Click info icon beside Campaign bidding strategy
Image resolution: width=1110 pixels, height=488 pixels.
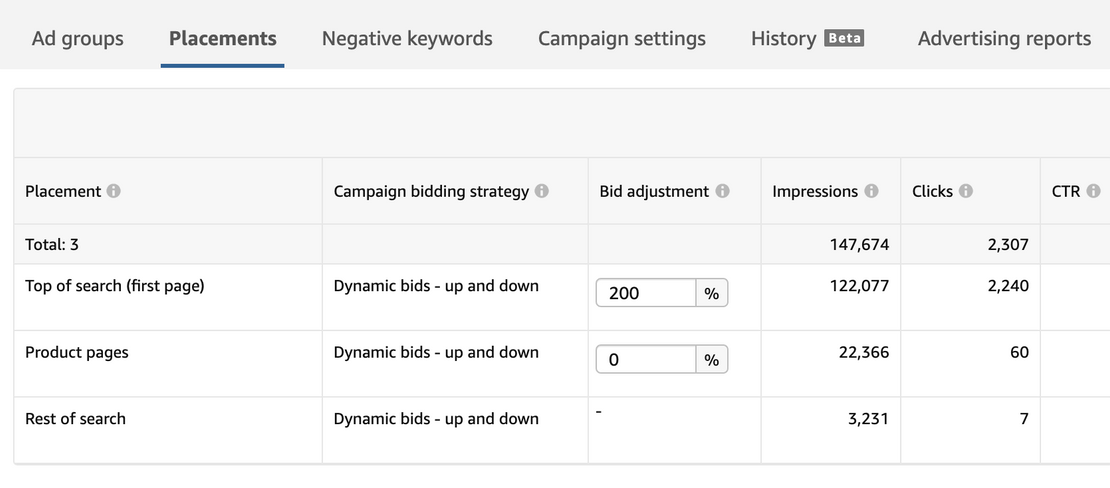(x=542, y=191)
